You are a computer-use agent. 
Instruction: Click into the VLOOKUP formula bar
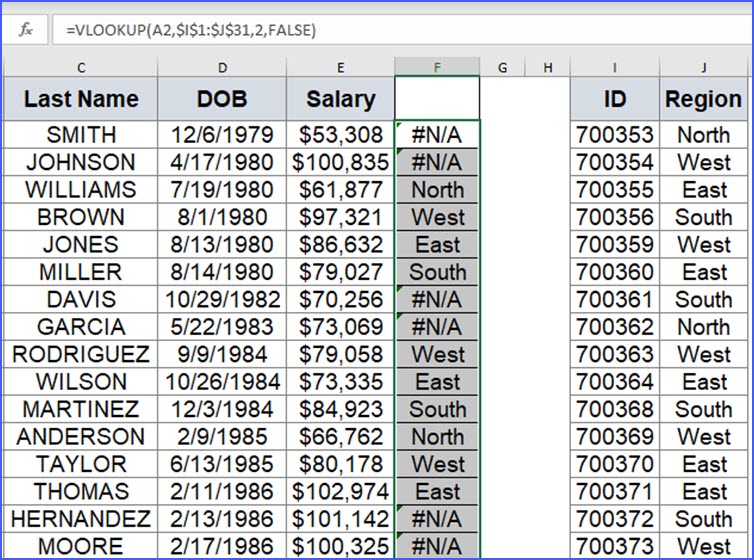click(x=402, y=30)
